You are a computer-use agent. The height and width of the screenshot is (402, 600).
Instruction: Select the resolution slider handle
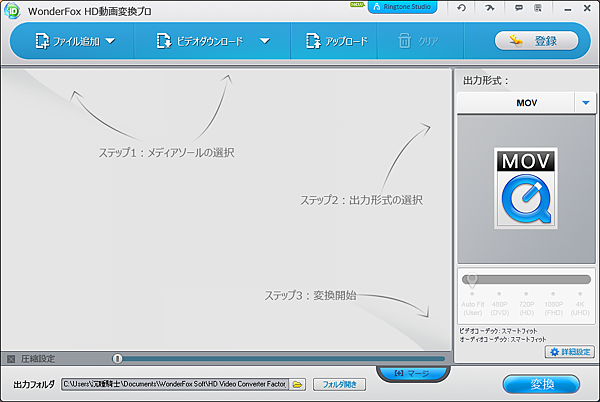tap(472, 280)
